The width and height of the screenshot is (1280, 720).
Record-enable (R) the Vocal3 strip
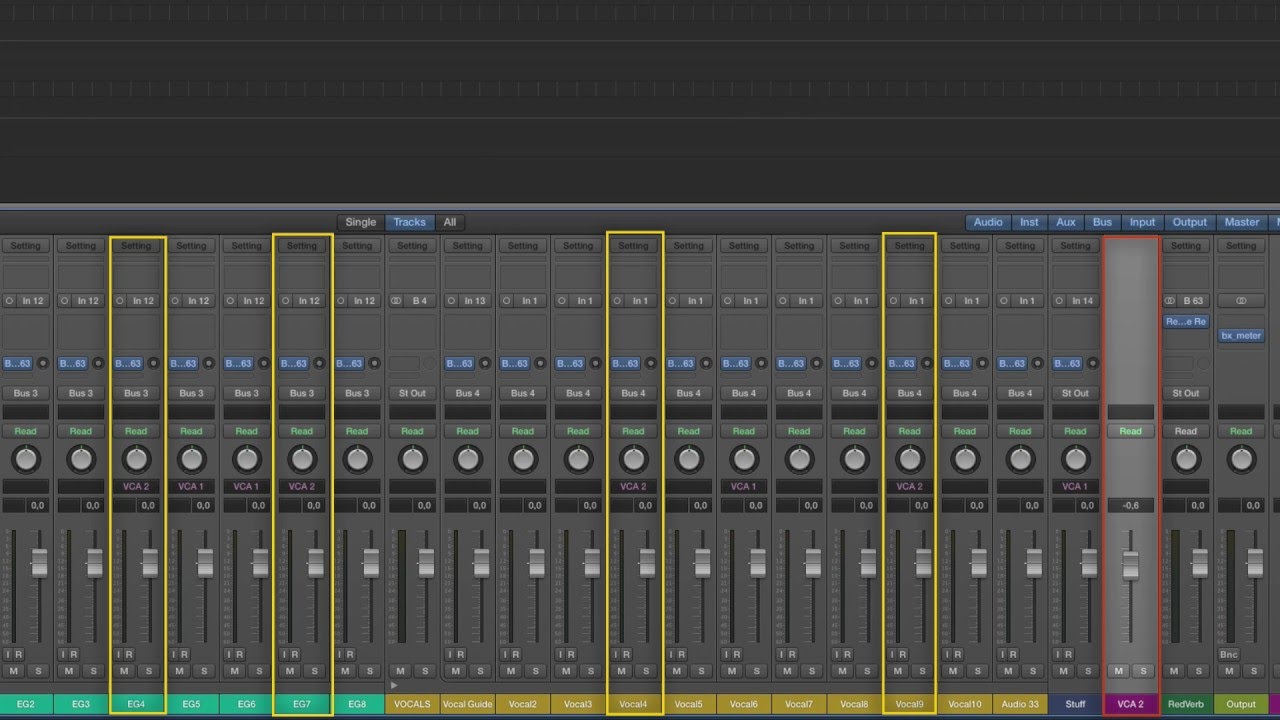point(572,655)
